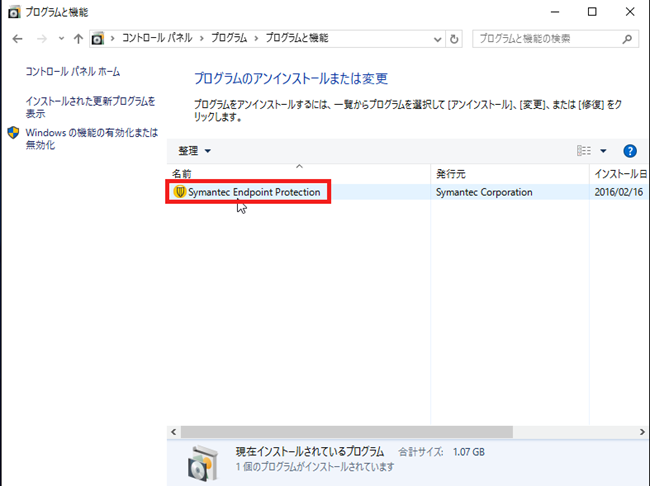Screen dimensions: 650x486
Task: Click the change view icon
Action: (x=584, y=151)
